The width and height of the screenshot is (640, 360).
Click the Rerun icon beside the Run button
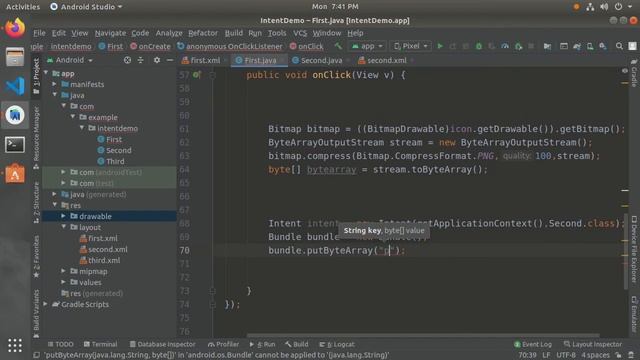click(453, 46)
